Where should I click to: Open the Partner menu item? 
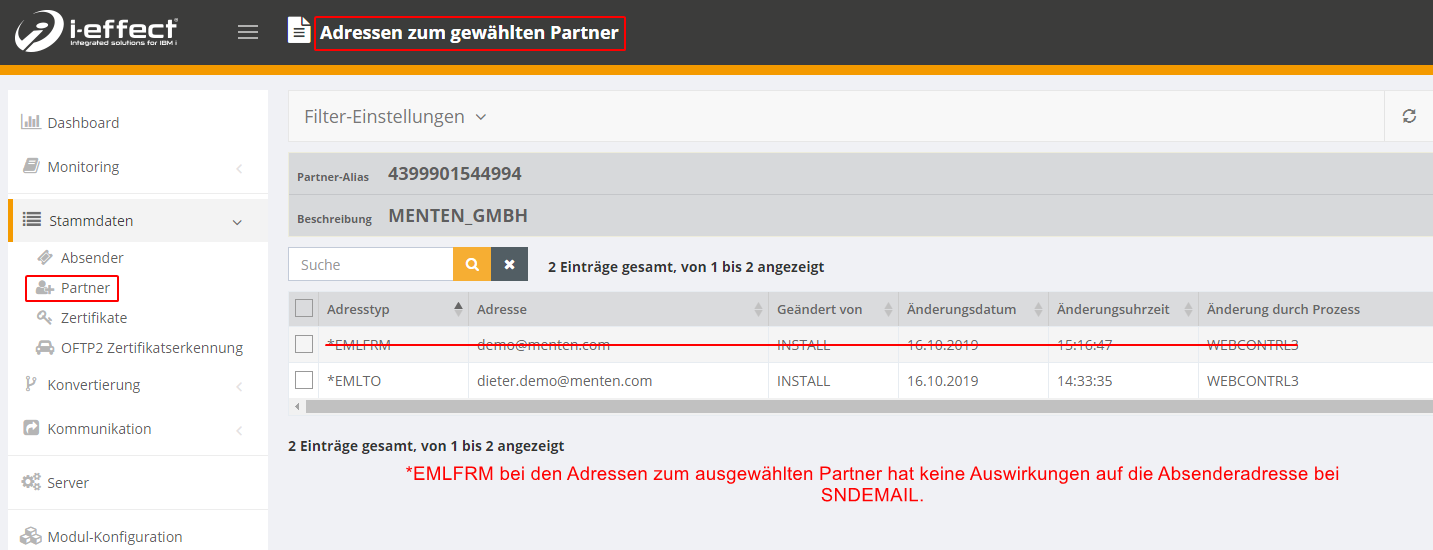85,288
